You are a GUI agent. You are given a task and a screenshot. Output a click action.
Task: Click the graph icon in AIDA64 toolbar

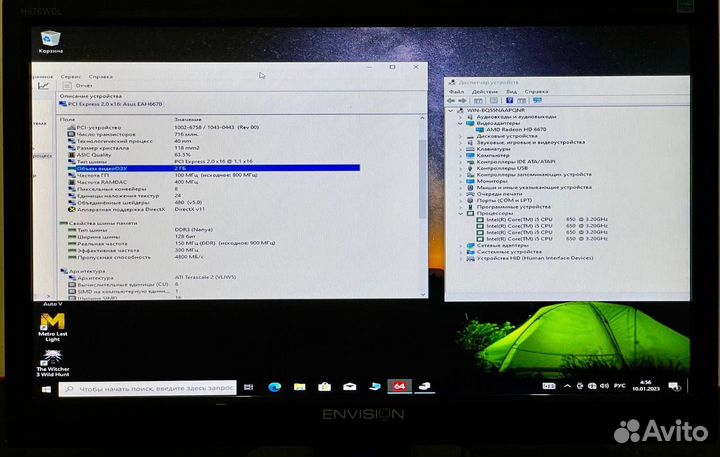(x=43, y=86)
